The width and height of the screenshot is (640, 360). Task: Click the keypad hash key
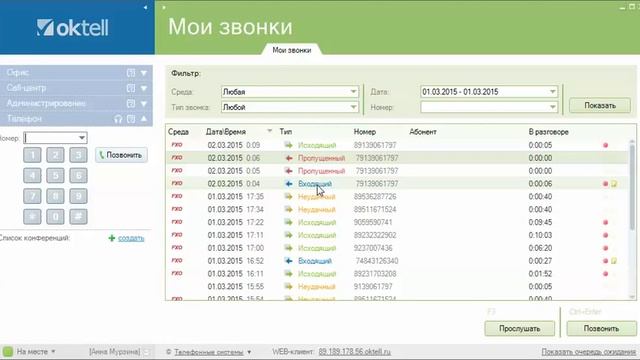coord(78,216)
